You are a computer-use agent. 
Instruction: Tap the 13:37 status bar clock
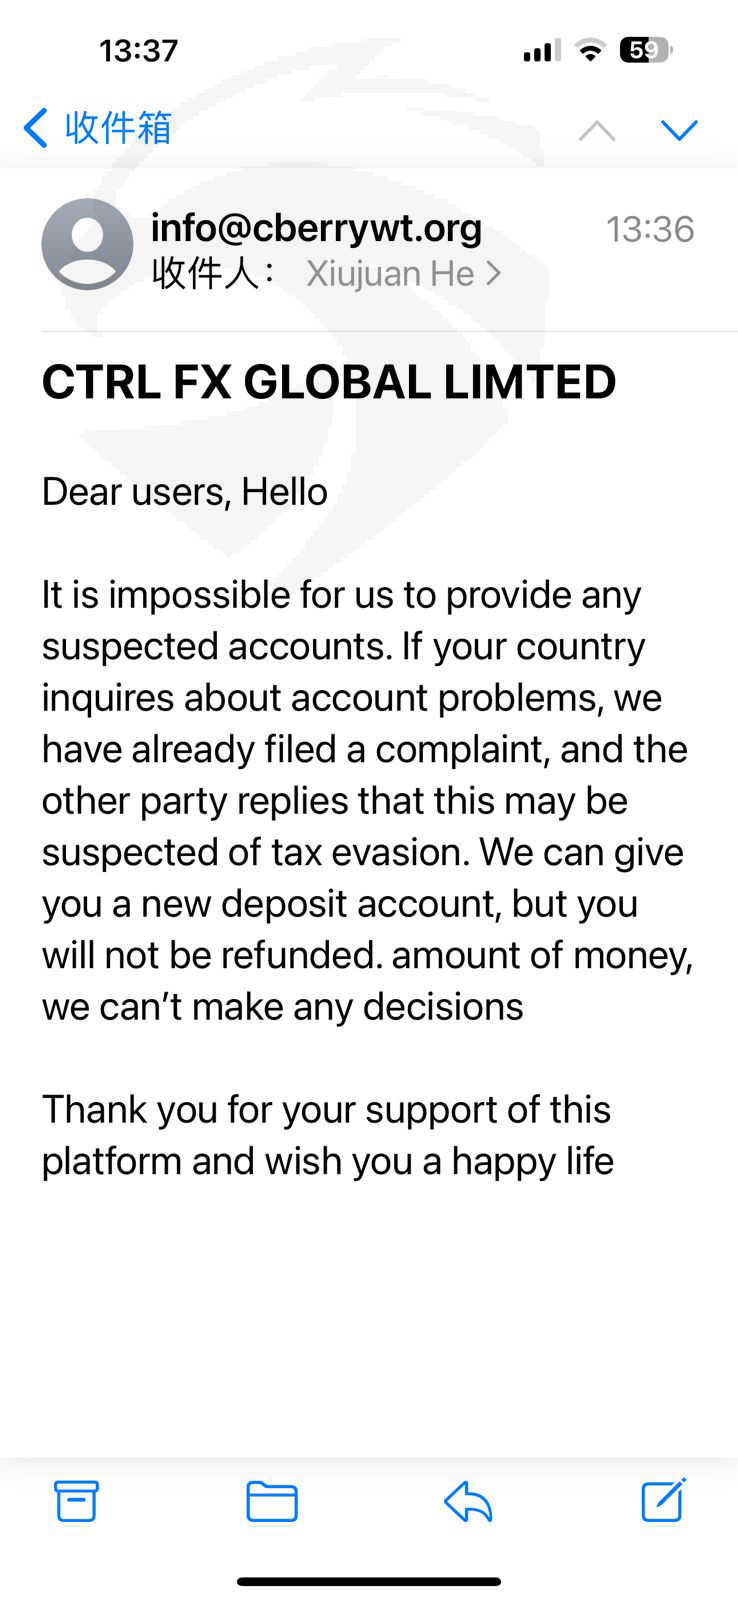coord(138,50)
